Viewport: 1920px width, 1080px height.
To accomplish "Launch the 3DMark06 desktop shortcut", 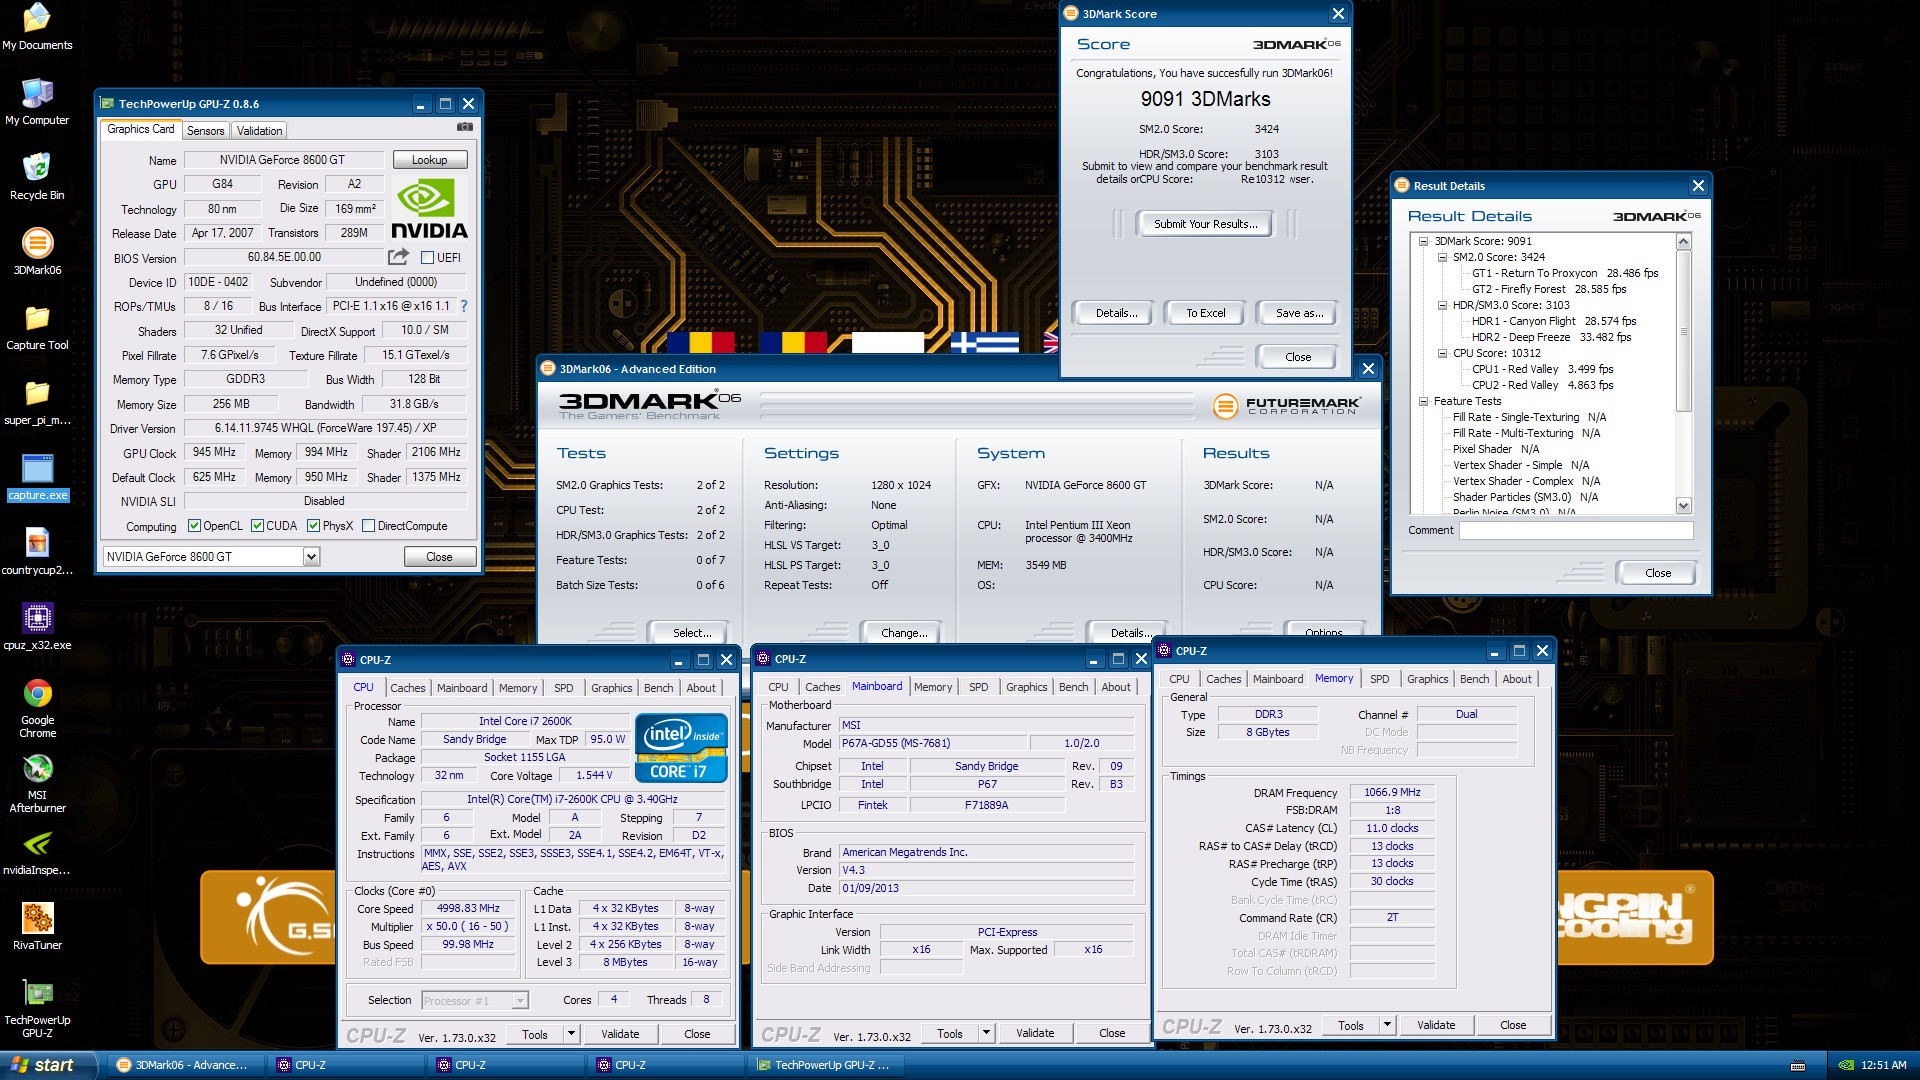I will (37, 252).
